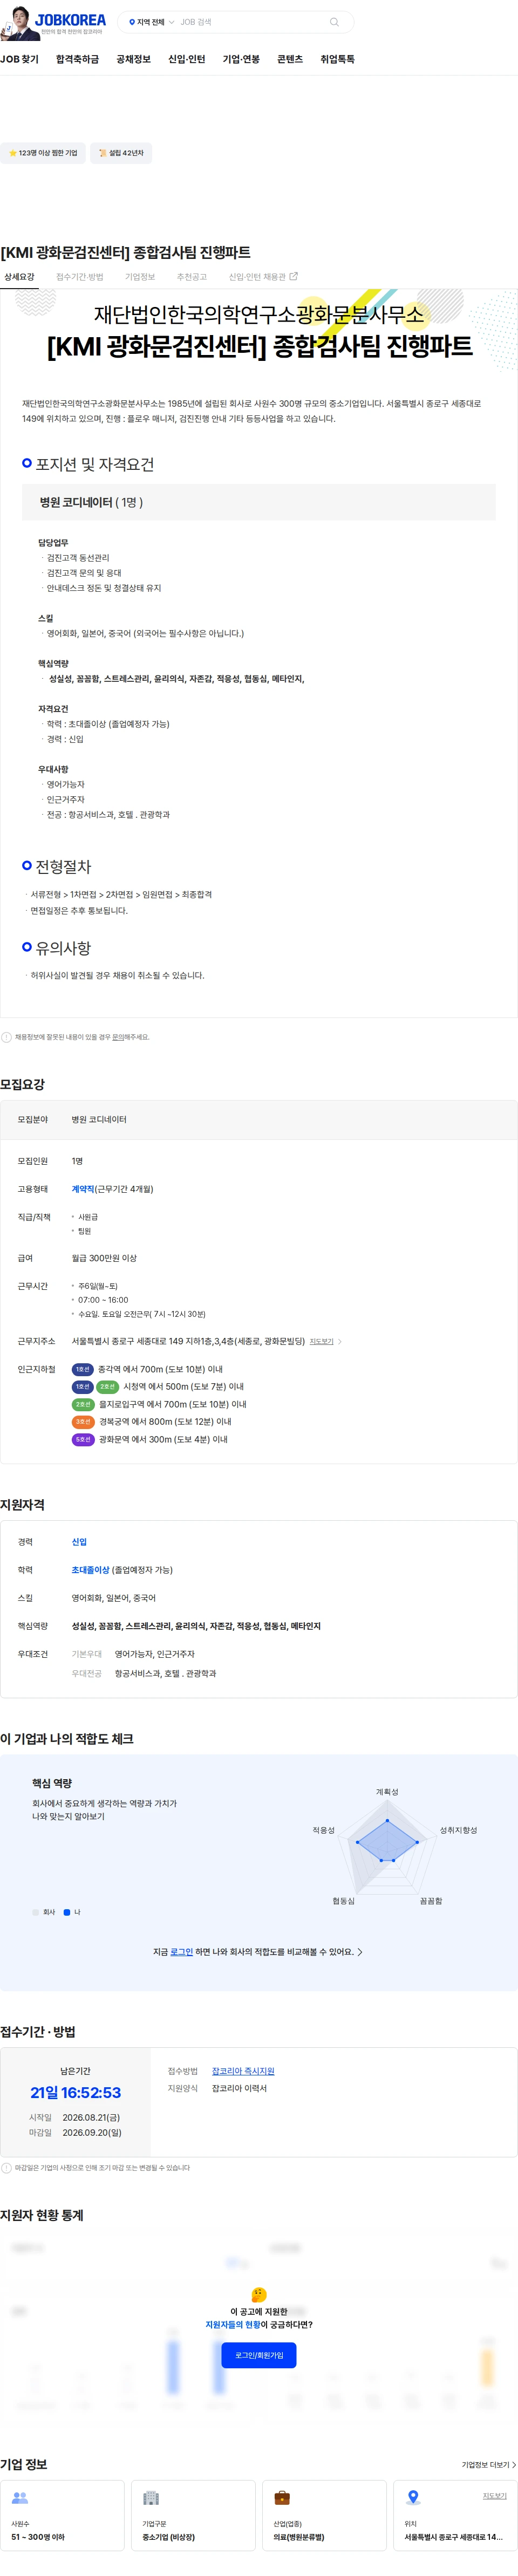
Task: Click the 2호선 badge beside 을지로입구역
Action: 83,1404
